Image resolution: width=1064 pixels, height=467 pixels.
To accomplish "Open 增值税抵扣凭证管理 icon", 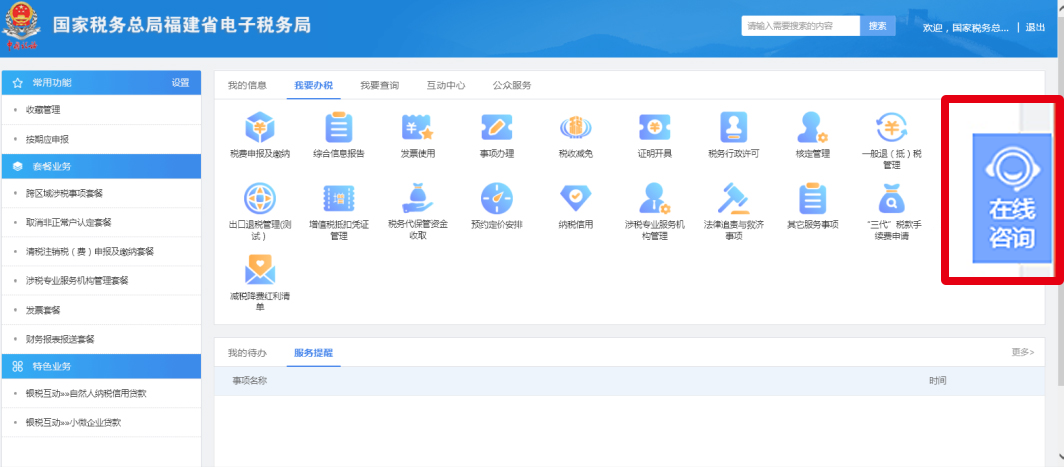I will (339, 198).
